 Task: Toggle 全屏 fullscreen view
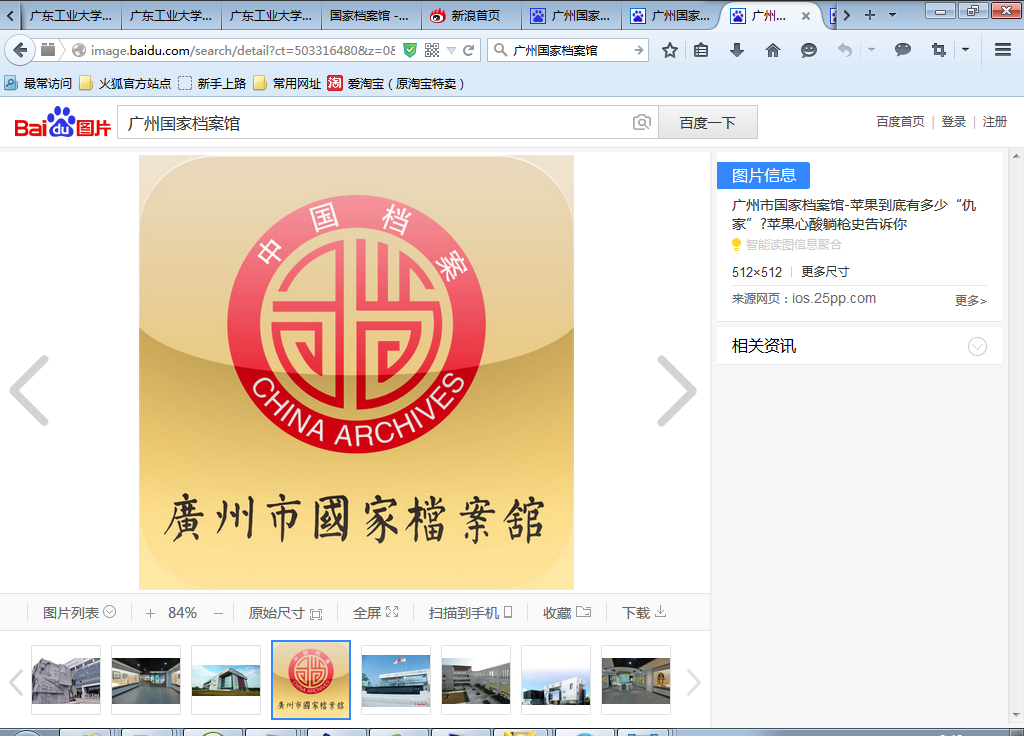pyautogui.click(x=375, y=613)
